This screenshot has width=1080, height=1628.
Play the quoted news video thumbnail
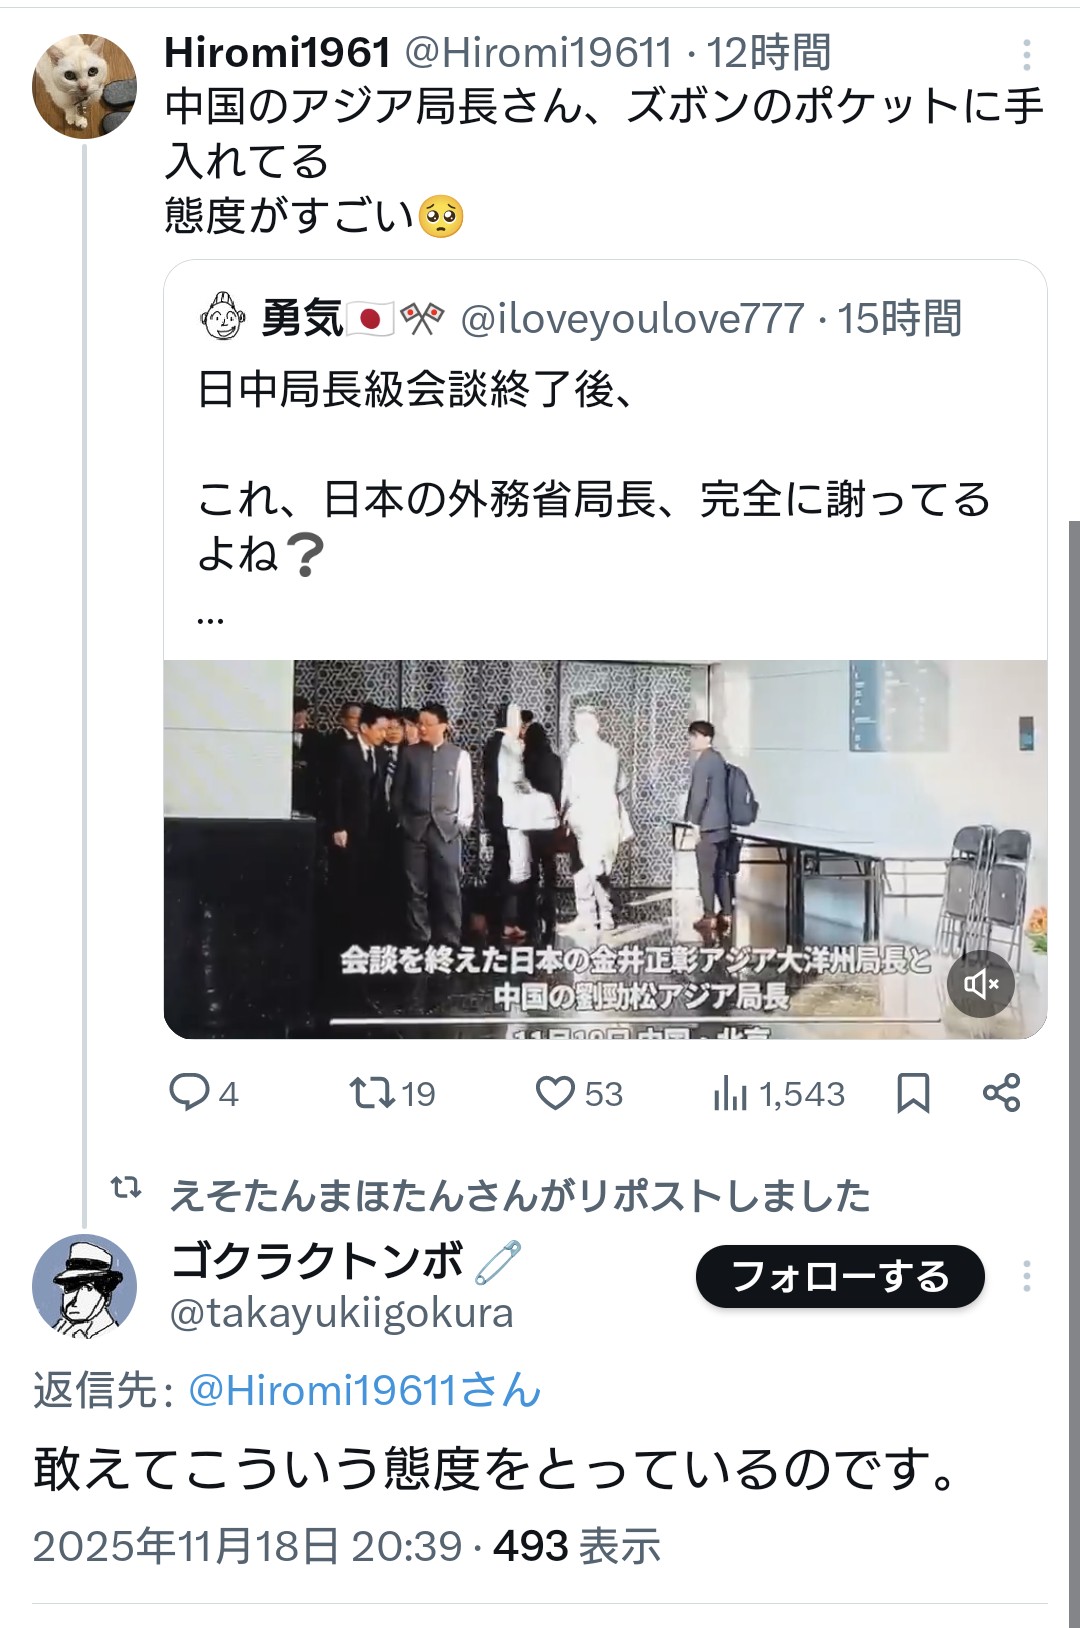(x=605, y=849)
